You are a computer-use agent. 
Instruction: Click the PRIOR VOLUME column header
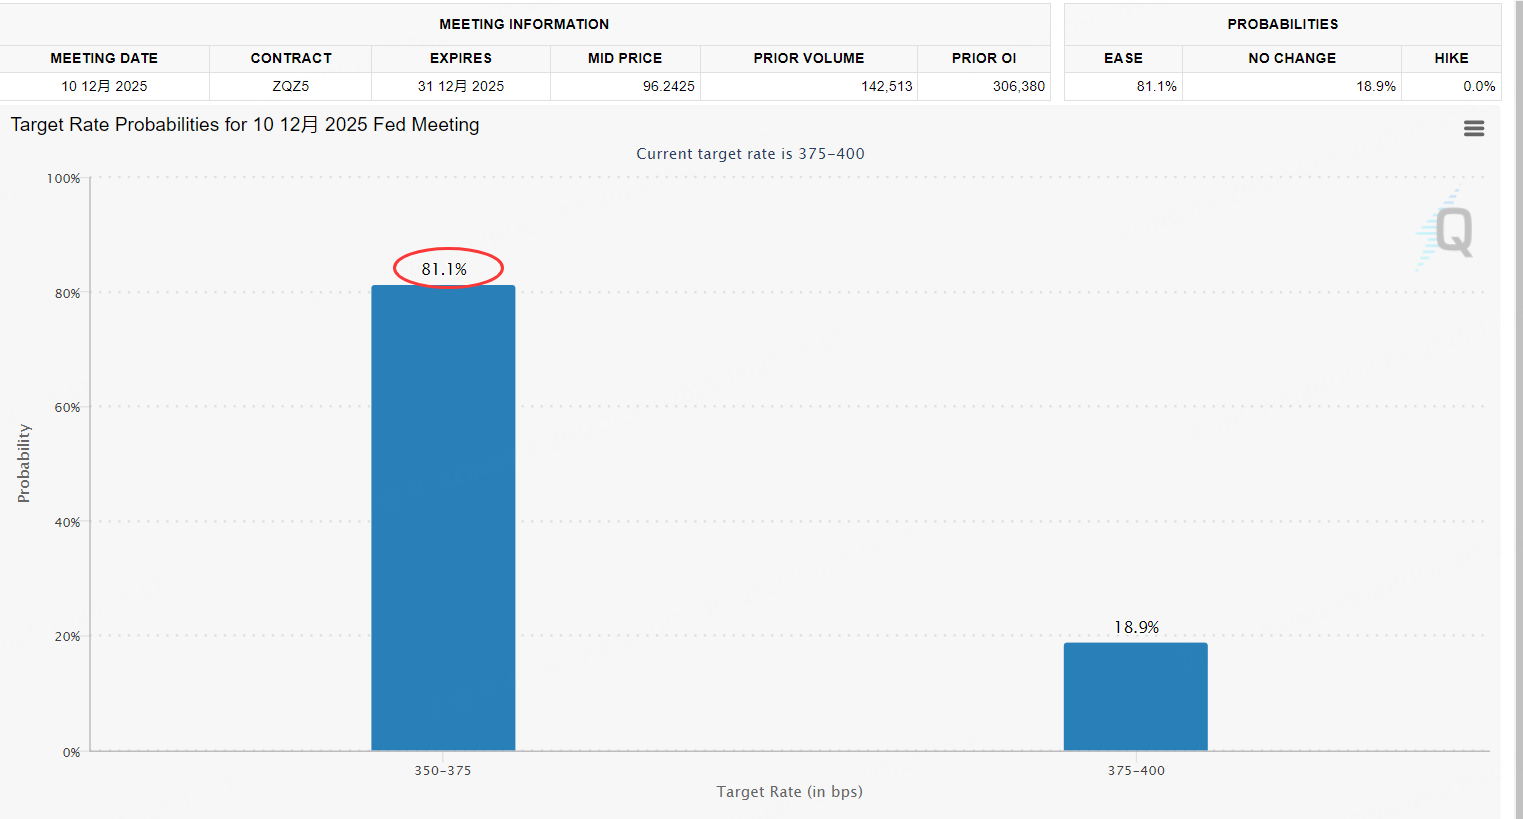point(809,58)
